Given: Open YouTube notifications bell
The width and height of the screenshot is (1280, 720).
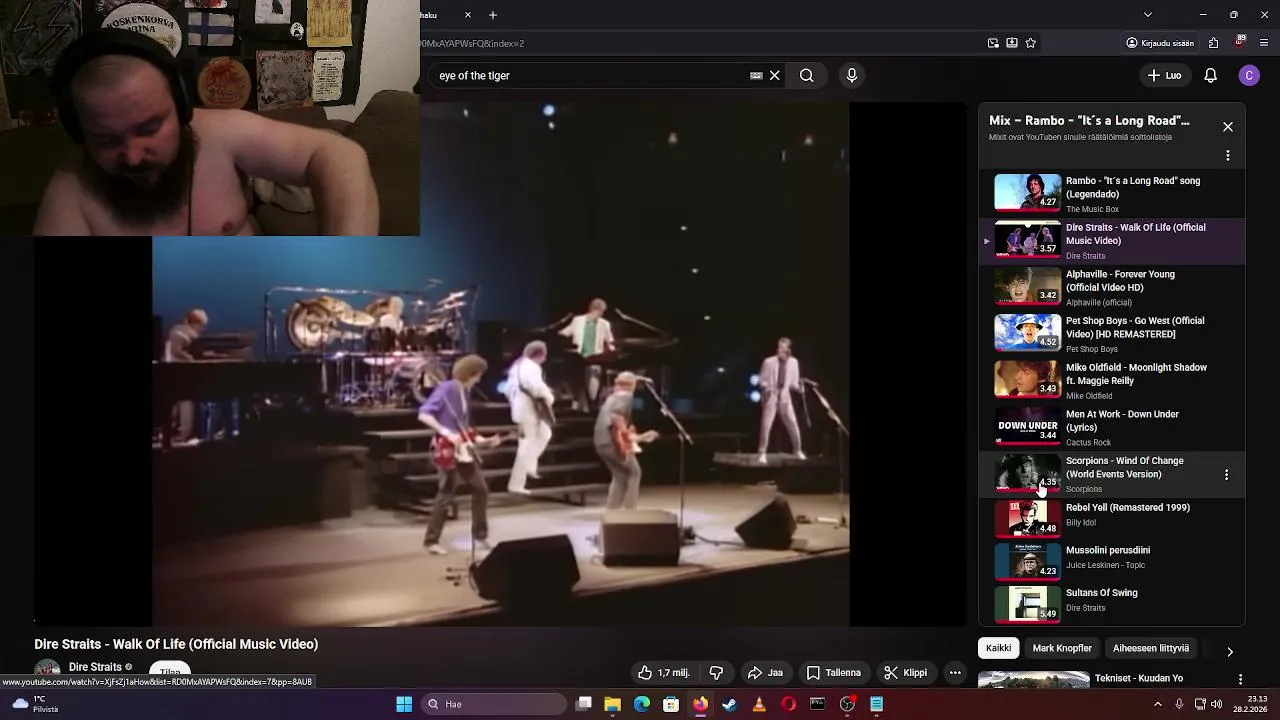Looking at the screenshot, I should coord(1210,75).
